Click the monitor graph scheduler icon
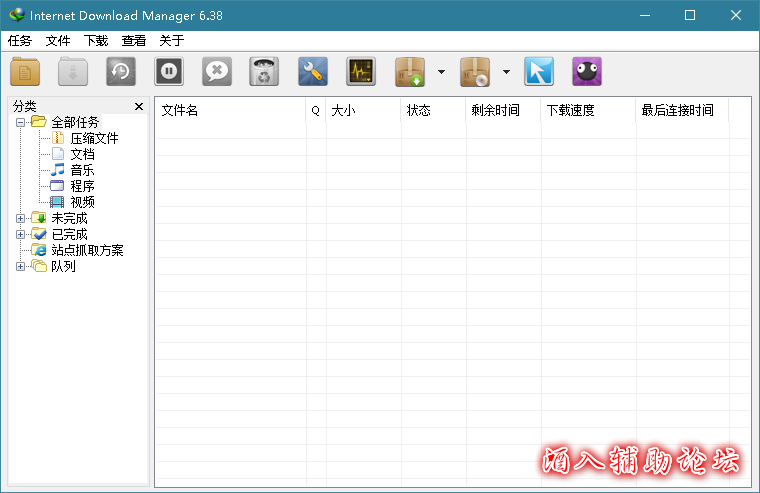The height and width of the screenshot is (493, 760). (361, 71)
